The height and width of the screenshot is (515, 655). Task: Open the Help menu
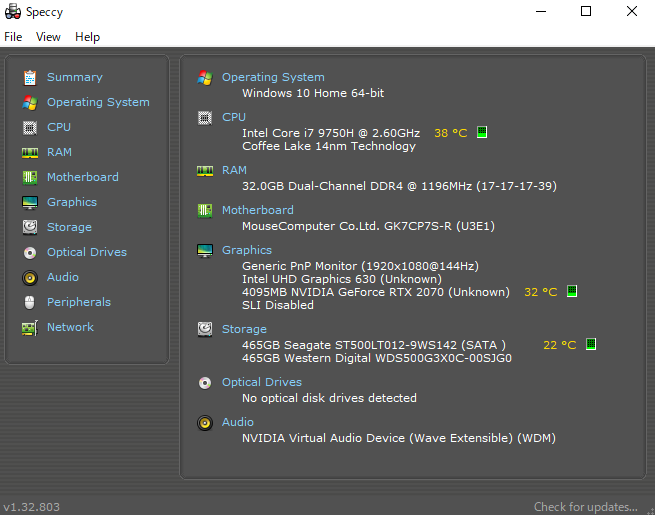tap(87, 37)
